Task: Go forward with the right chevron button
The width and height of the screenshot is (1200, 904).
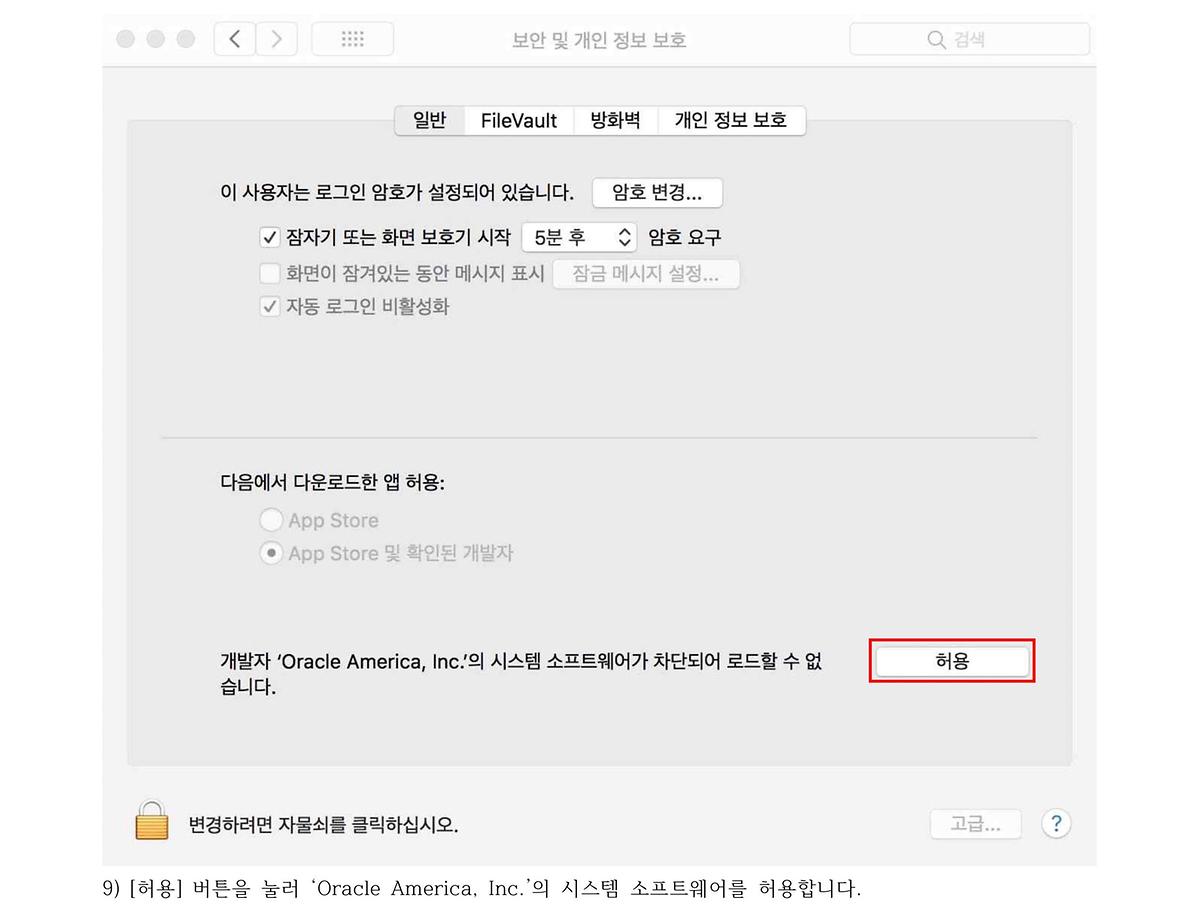Action: tap(277, 39)
